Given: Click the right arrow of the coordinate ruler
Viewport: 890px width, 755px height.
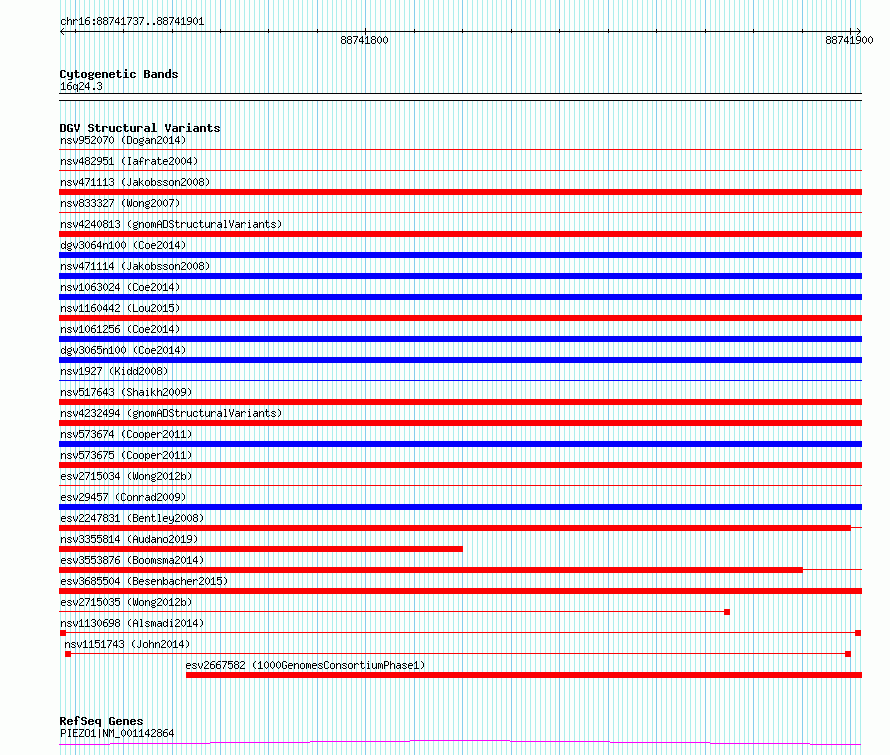Looking at the screenshot, I should (x=857, y=32).
